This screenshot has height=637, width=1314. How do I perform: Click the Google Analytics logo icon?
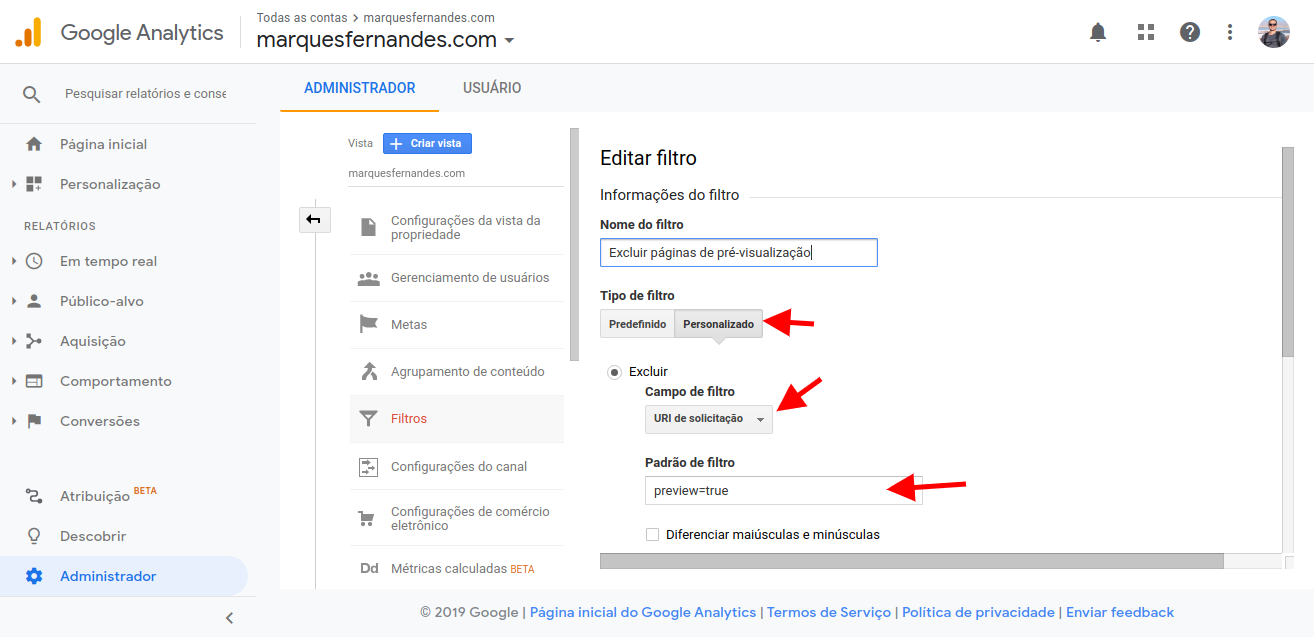click(x=28, y=32)
